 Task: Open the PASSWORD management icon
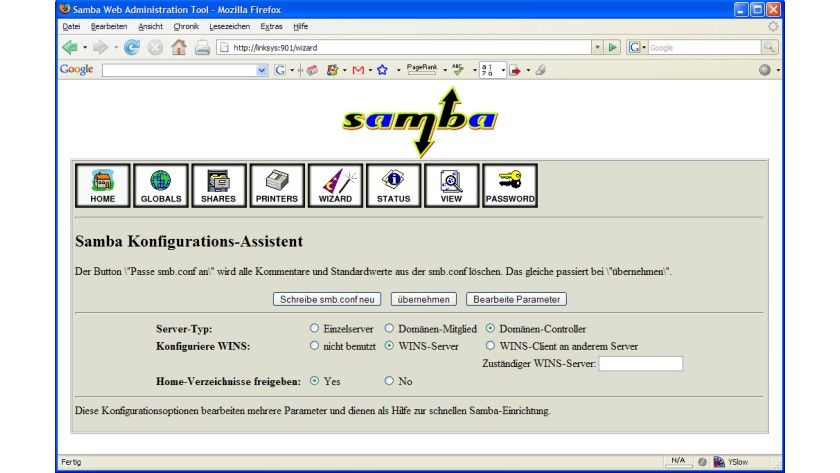[510, 185]
